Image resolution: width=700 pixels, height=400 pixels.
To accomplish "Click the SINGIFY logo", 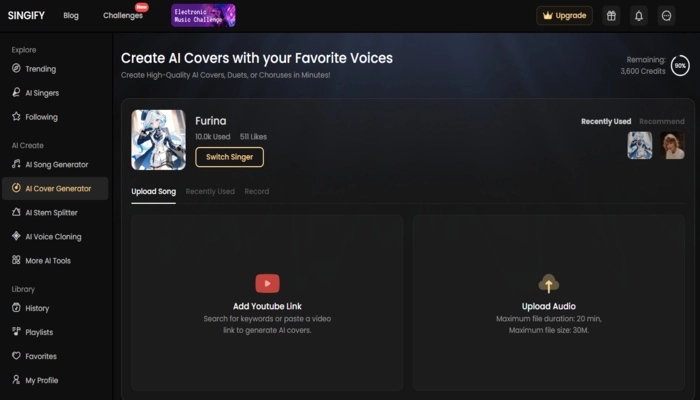I will 26,16.
